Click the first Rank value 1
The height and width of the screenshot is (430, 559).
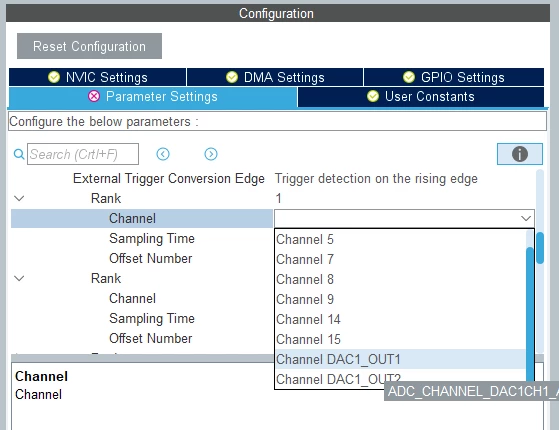[278, 198]
